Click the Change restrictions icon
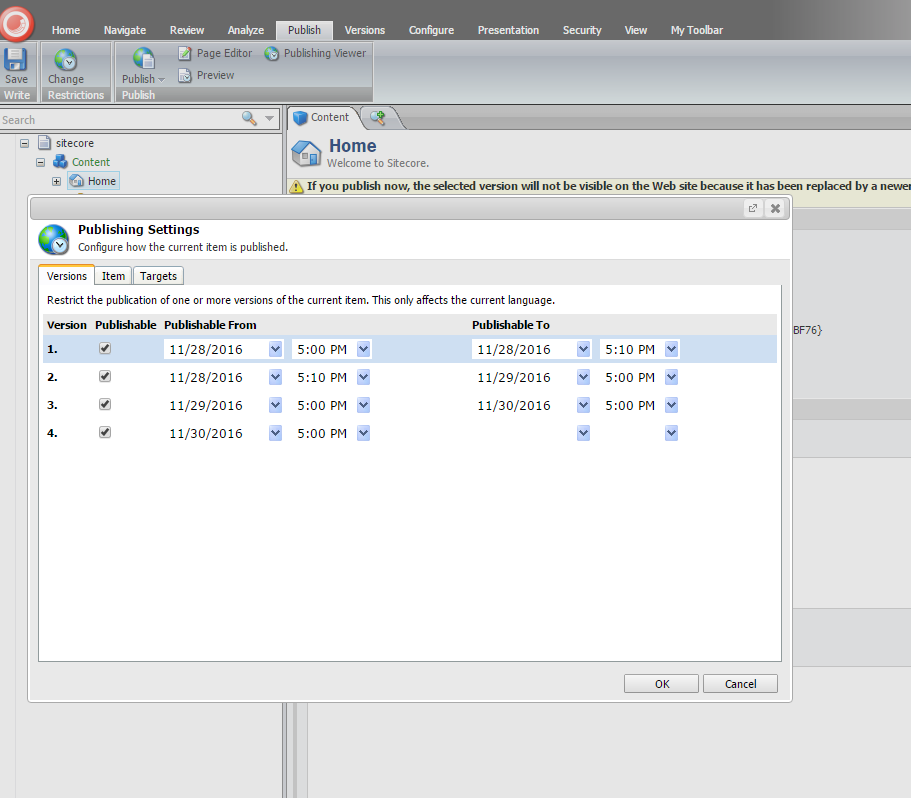 (66, 61)
